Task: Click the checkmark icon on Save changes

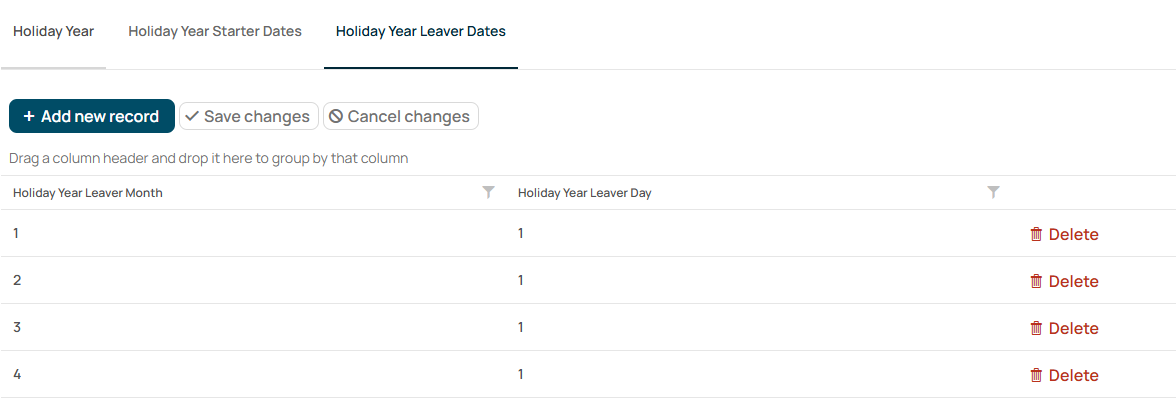Action: click(x=192, y=116)
